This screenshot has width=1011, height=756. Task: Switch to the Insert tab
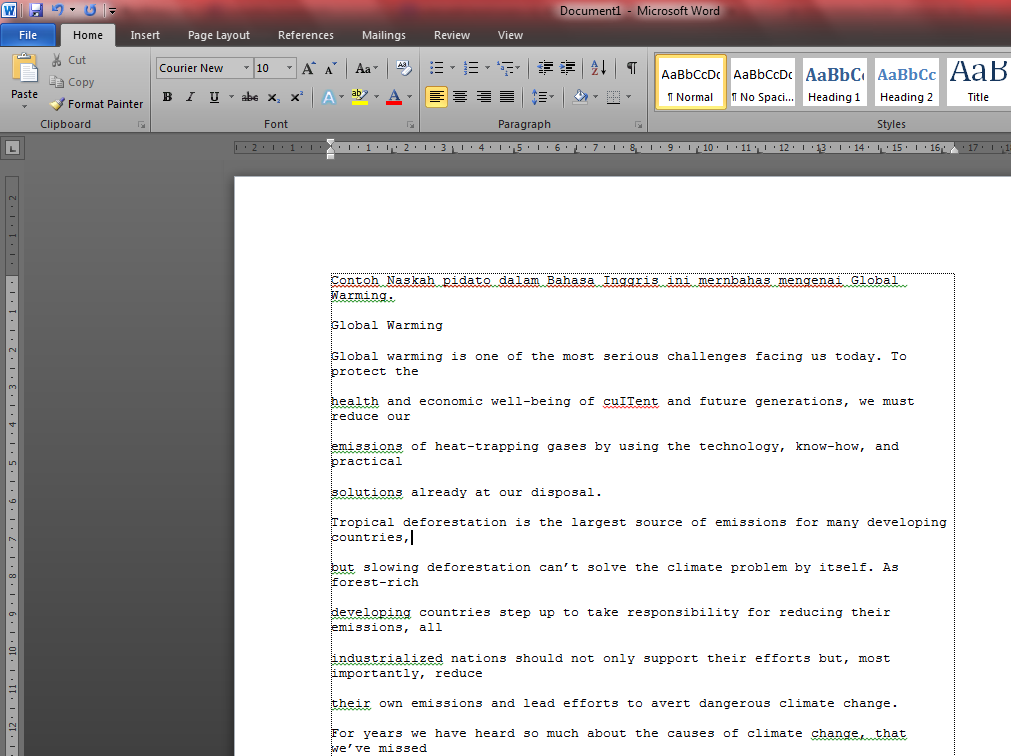click(x=144, y=35)
